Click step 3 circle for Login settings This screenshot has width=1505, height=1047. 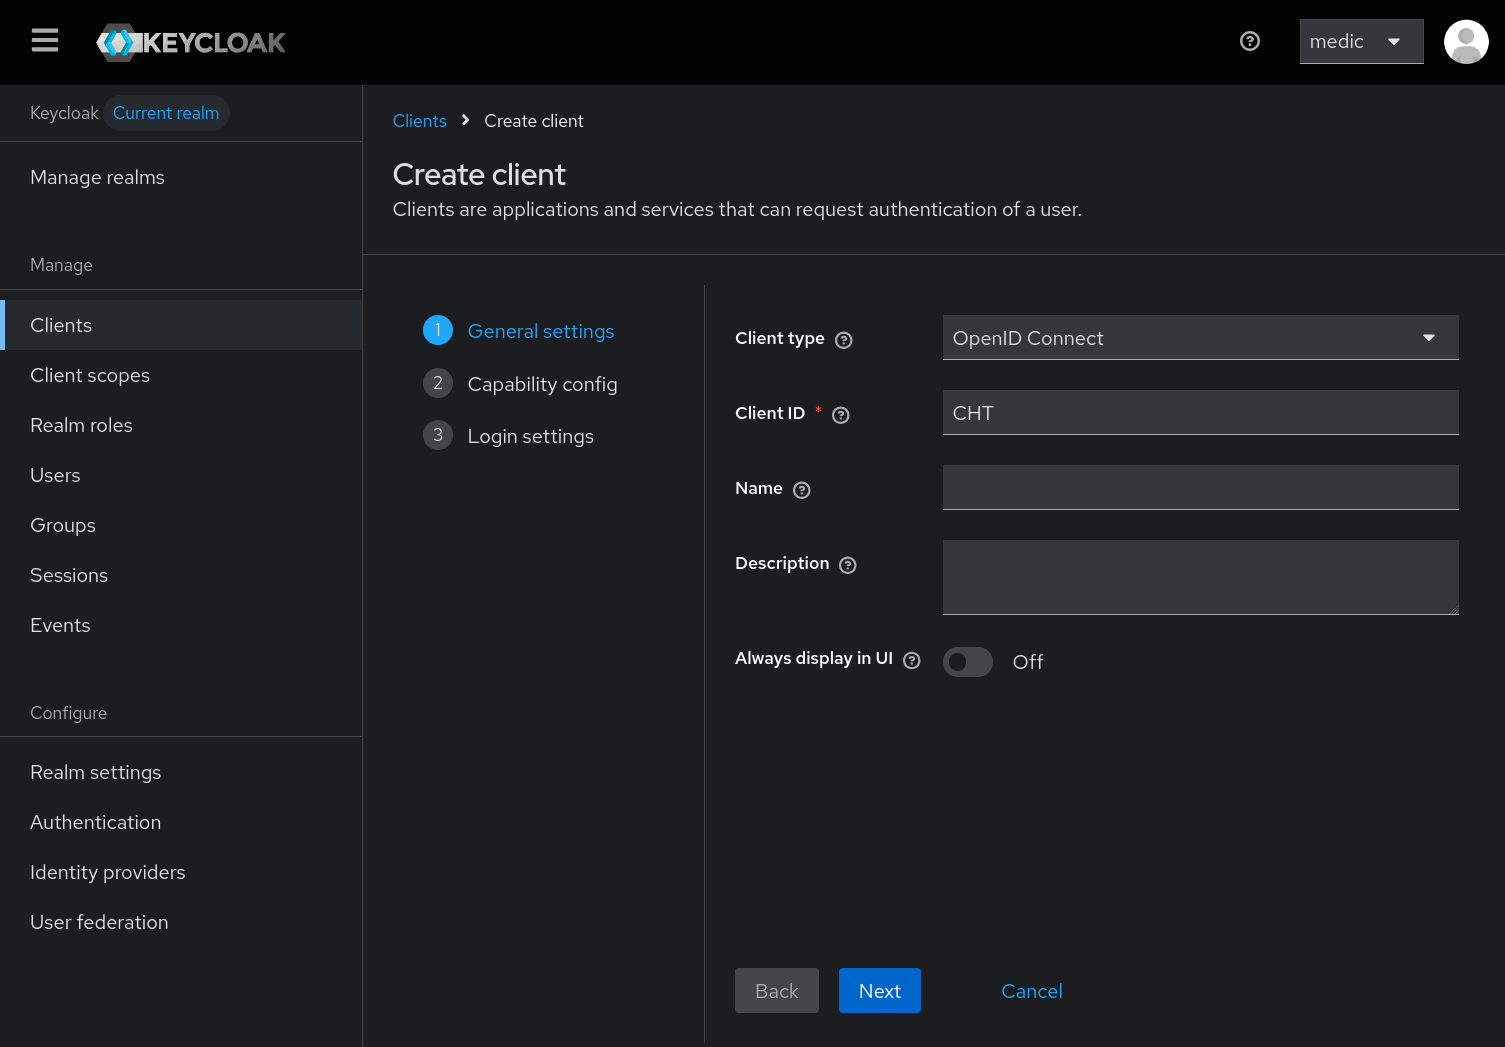[x=438, y=435]
